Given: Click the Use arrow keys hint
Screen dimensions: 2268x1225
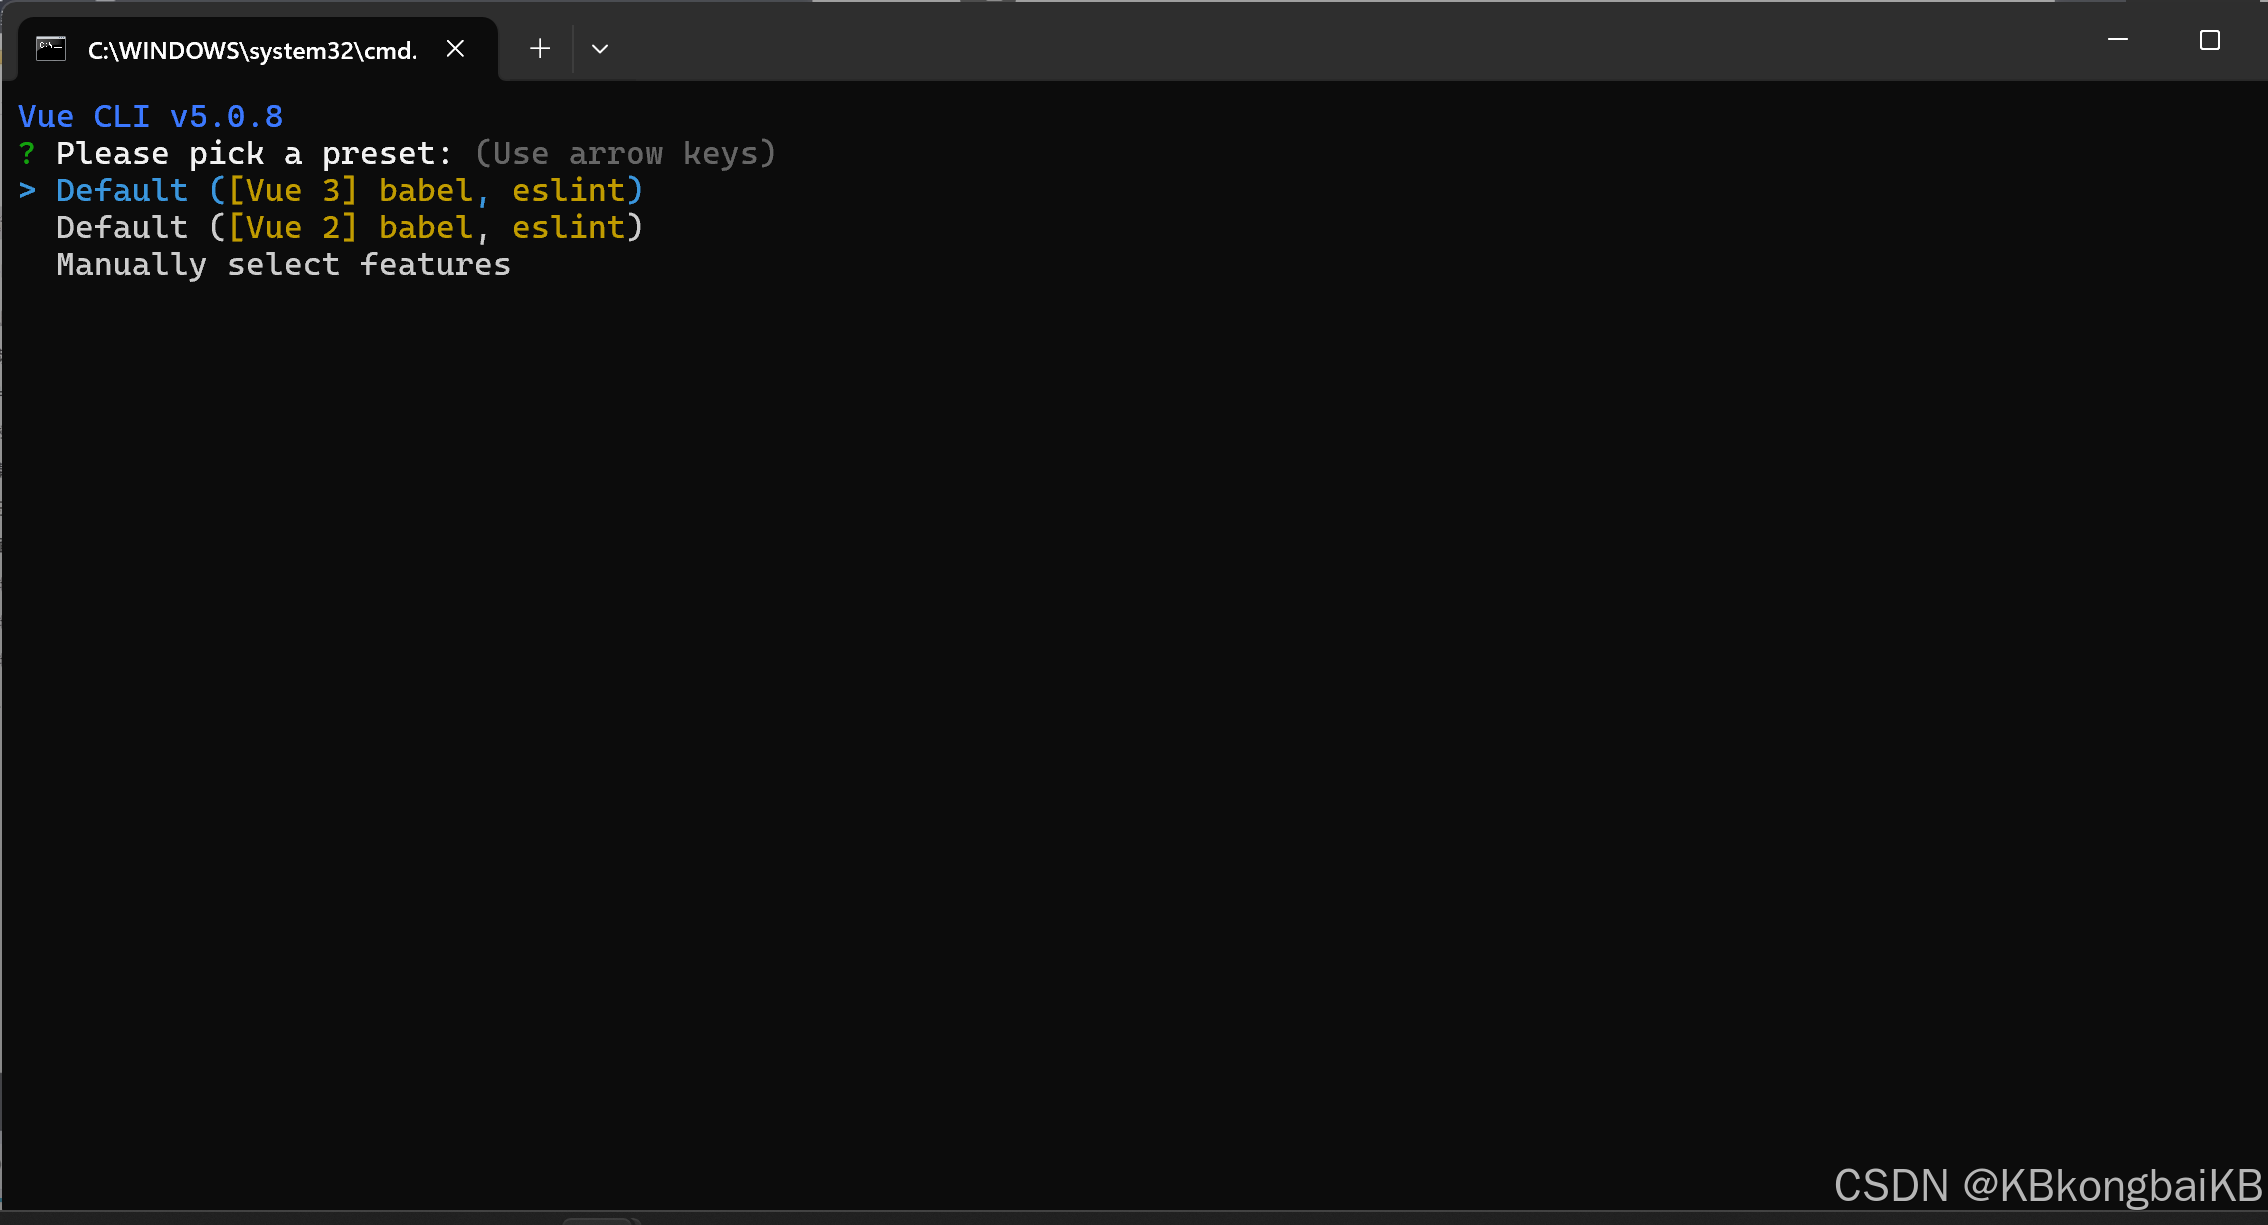Looking at the screenshot, I should 625,153.
